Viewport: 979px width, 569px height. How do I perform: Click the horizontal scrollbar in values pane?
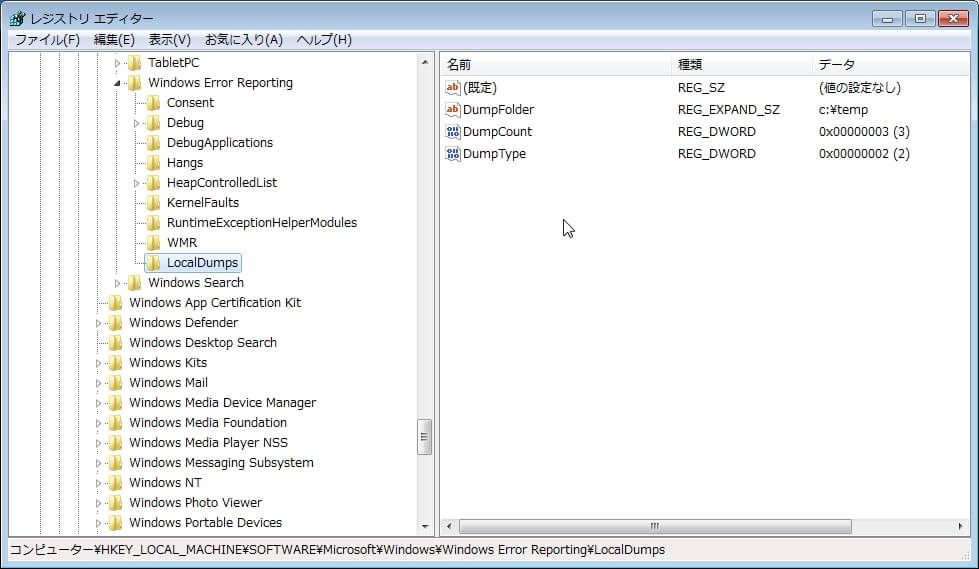[x=655, y=526]
